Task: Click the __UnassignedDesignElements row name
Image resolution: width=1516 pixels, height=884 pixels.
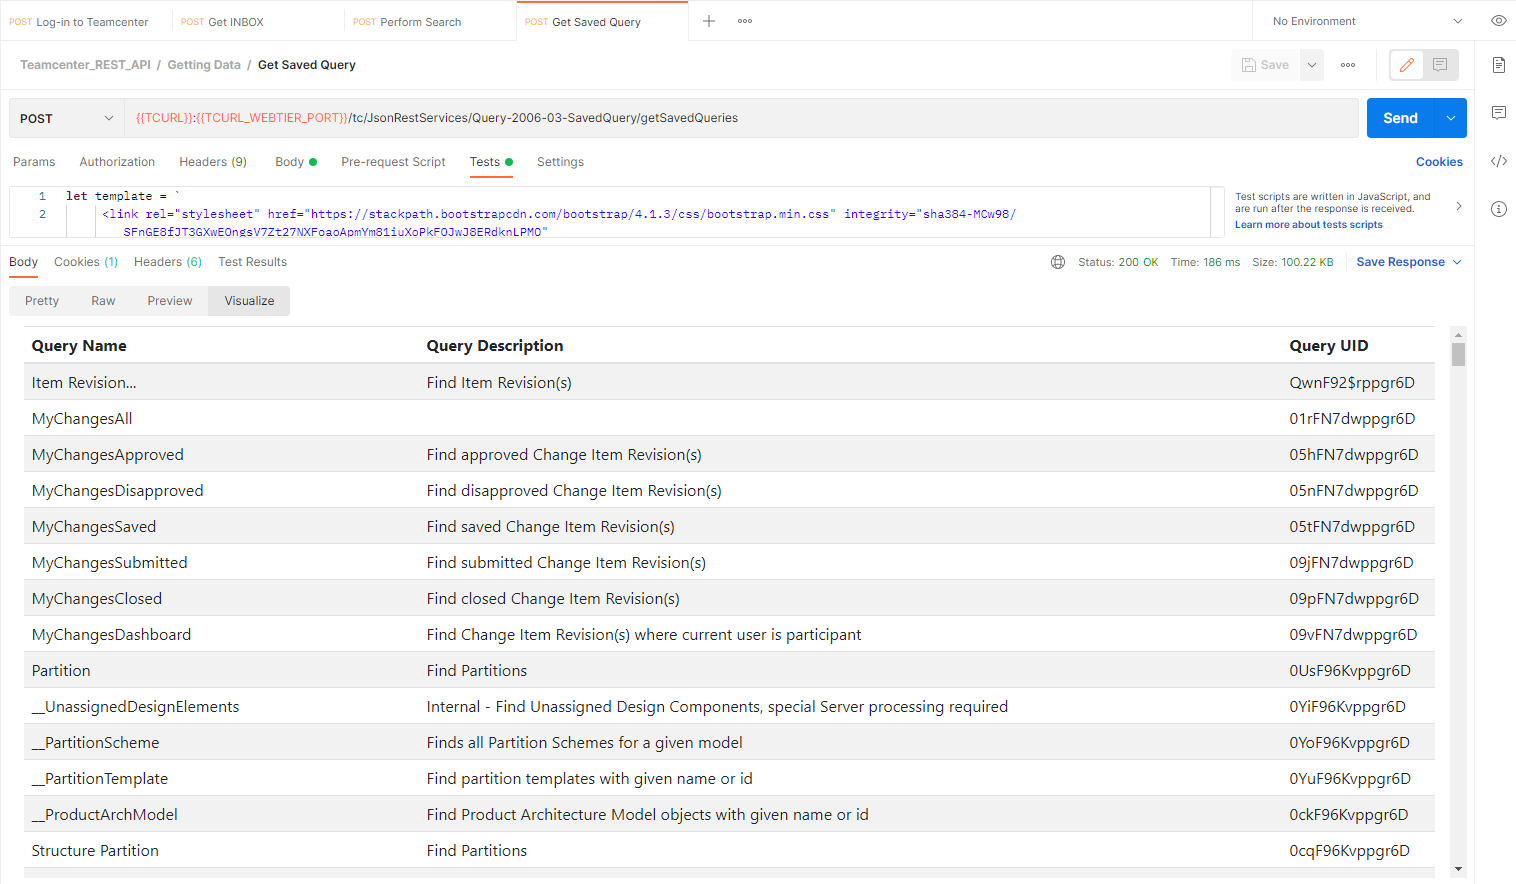Action: click(135, 707)
